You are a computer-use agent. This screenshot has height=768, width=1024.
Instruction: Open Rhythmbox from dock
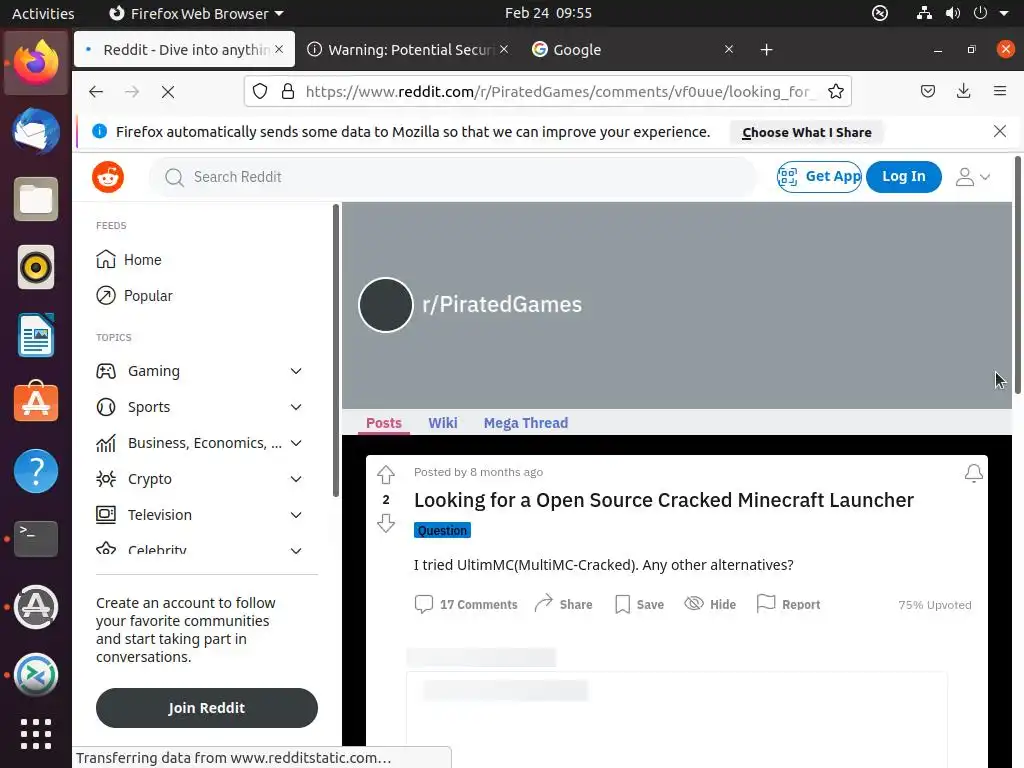(36, 267)
